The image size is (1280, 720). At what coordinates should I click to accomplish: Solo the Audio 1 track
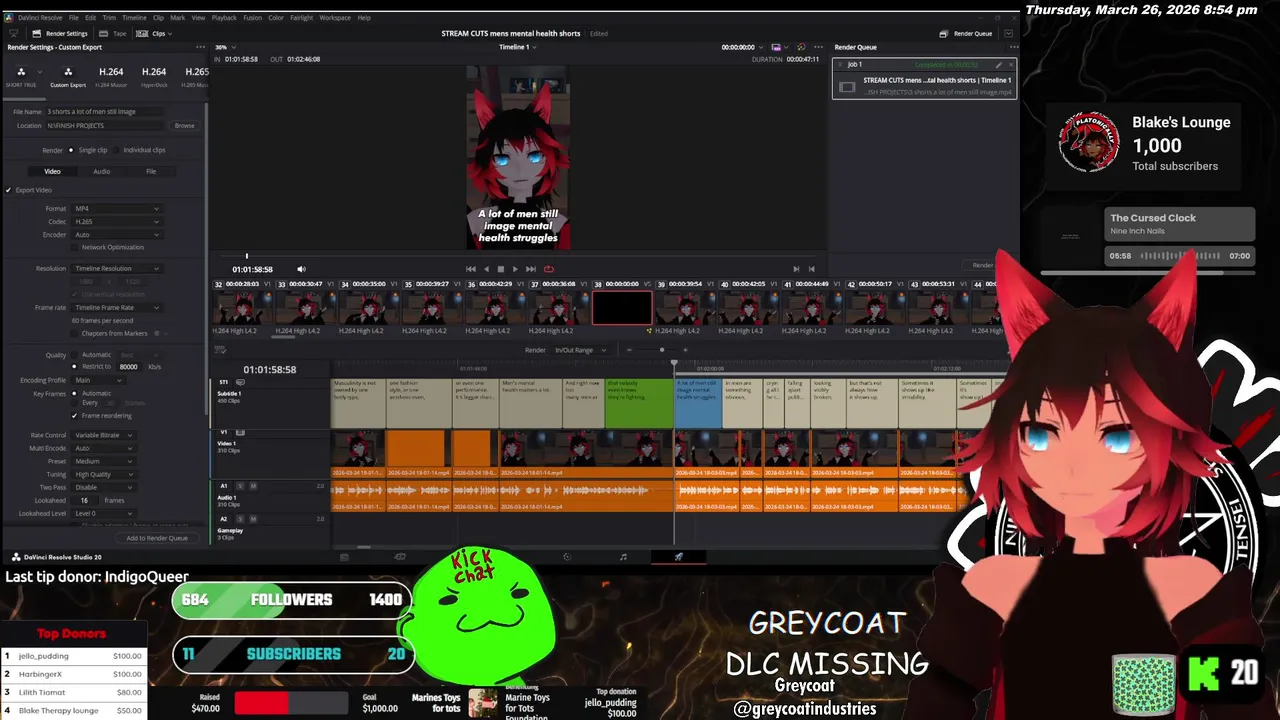click(239, 486)
